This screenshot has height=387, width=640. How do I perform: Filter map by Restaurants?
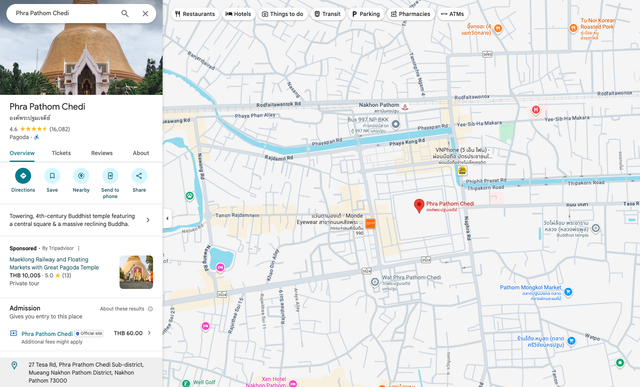pyautogui.click(x=195, y=14)
